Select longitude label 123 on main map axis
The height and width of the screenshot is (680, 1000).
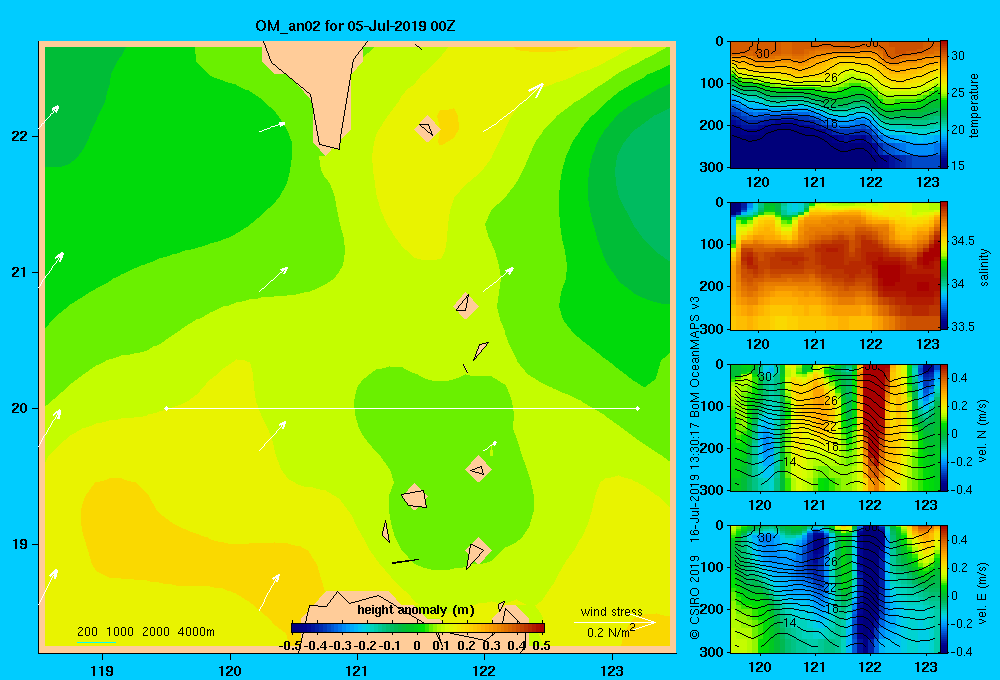[x=612, y=670]
